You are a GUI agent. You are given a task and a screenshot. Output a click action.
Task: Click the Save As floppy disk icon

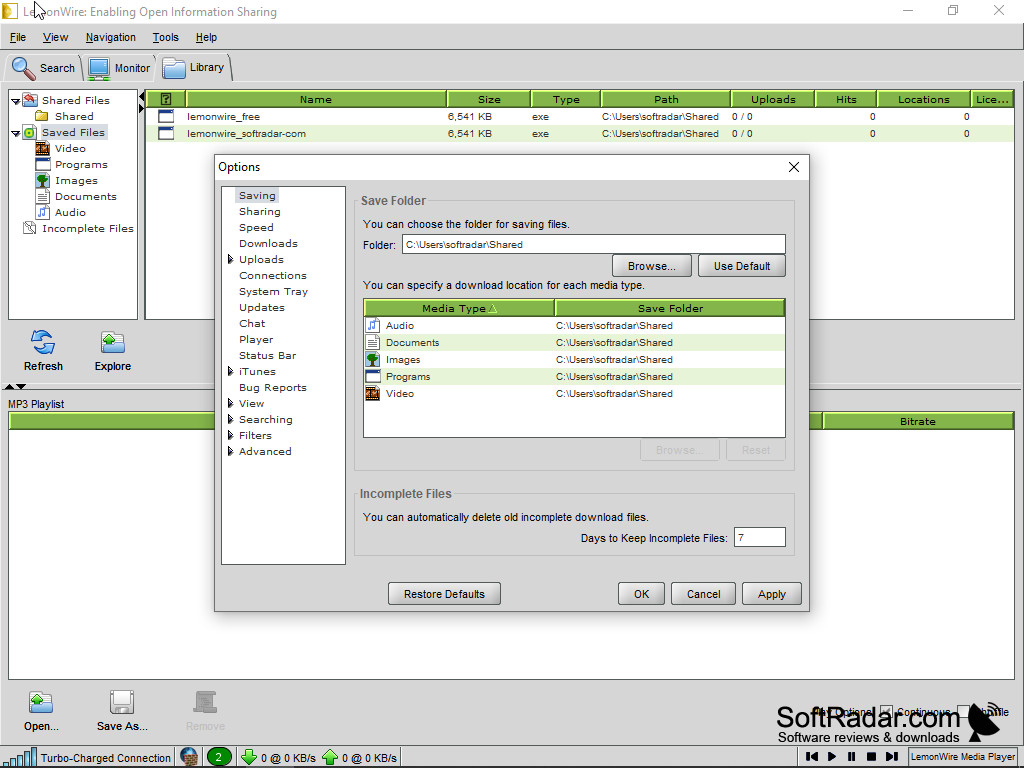(122, 703)
